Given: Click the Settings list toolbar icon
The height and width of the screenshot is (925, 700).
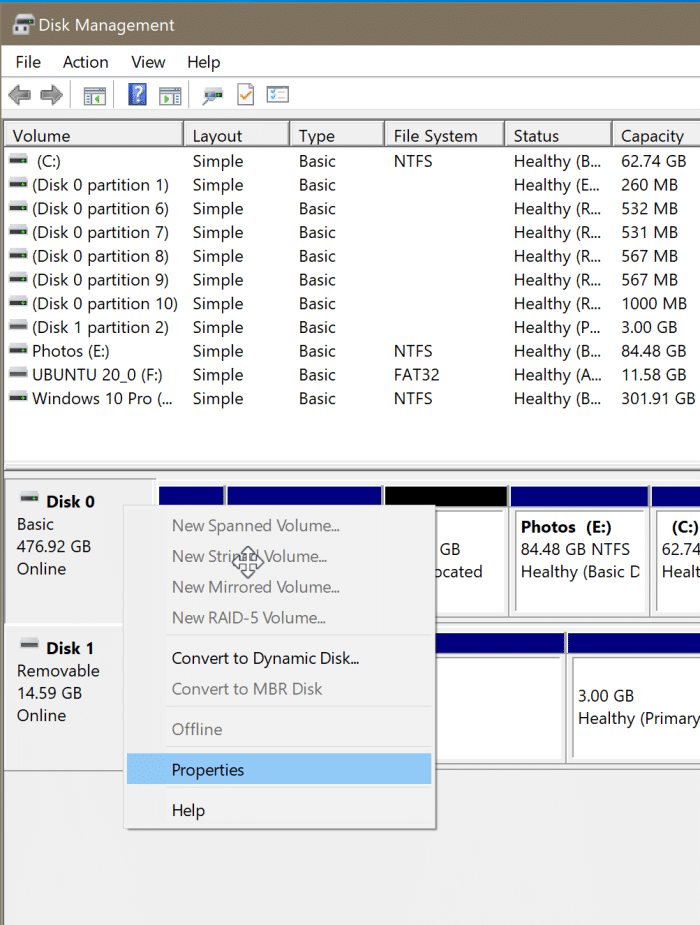Looking at the screenshot, I should pyautogui.click(x=277, y=94).
